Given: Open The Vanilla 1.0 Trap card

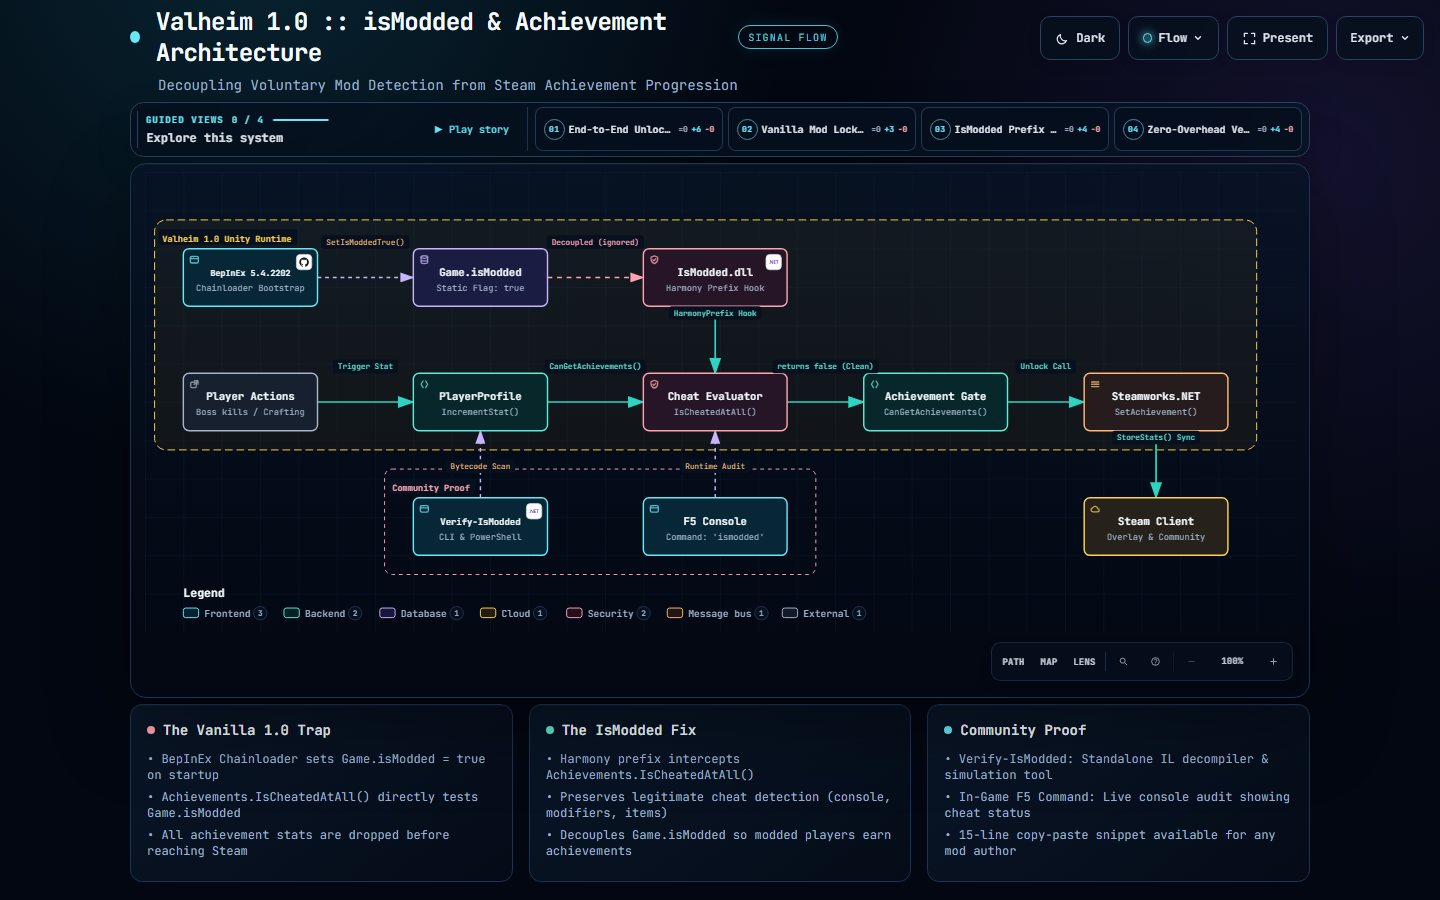Looking at the screenshot, I should pos(321,793).
